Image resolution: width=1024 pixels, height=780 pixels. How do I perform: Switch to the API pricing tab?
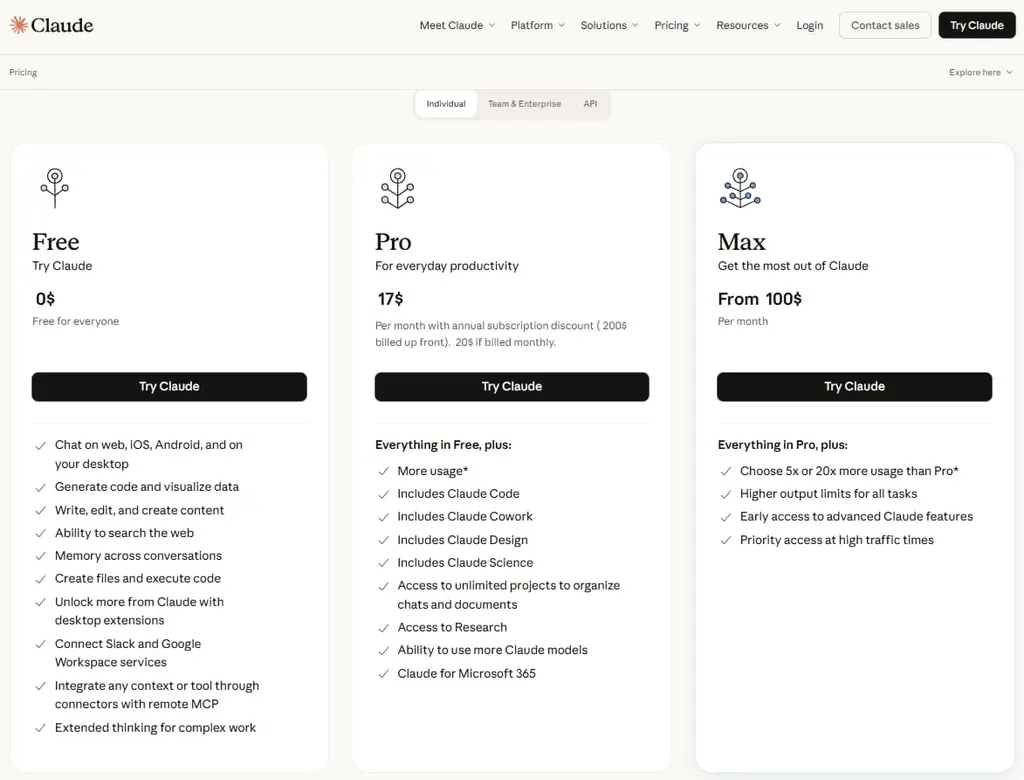pyautogui.click(x=590, y=104)
